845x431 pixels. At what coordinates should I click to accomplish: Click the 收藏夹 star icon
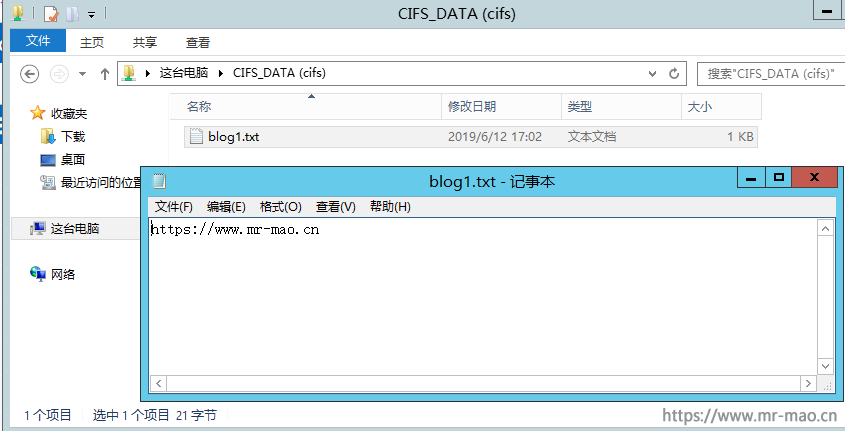[37, 113]
